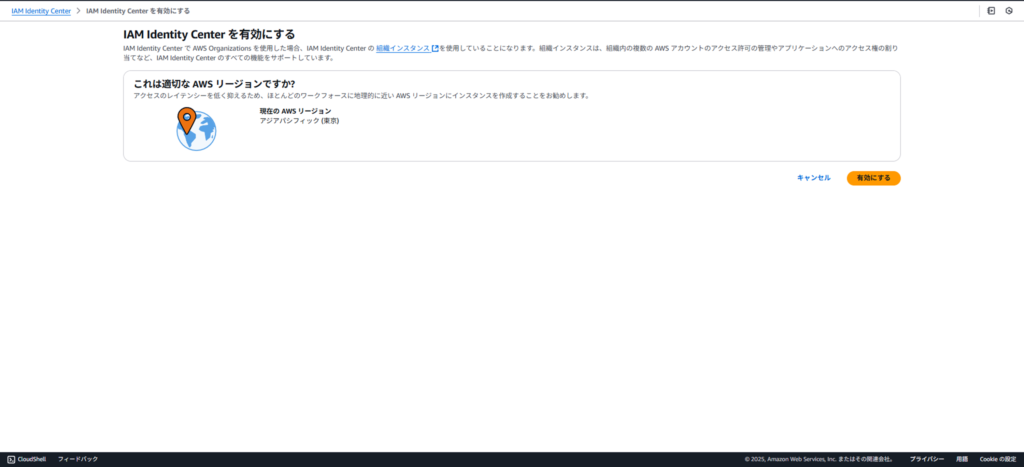Click the Amazon Web Services copyright text
1024x467 pixels.
point(819,459)
